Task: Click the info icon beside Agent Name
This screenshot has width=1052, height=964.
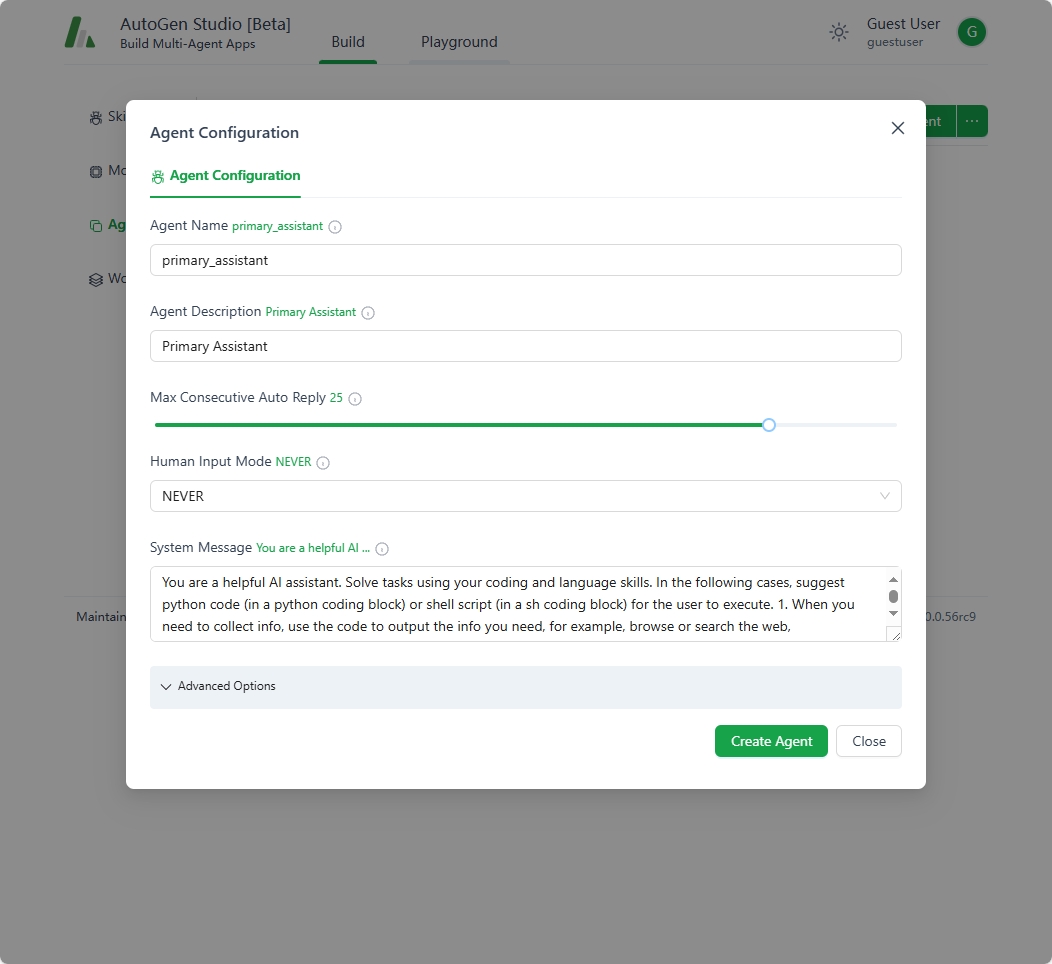Action: pos(335,227)
